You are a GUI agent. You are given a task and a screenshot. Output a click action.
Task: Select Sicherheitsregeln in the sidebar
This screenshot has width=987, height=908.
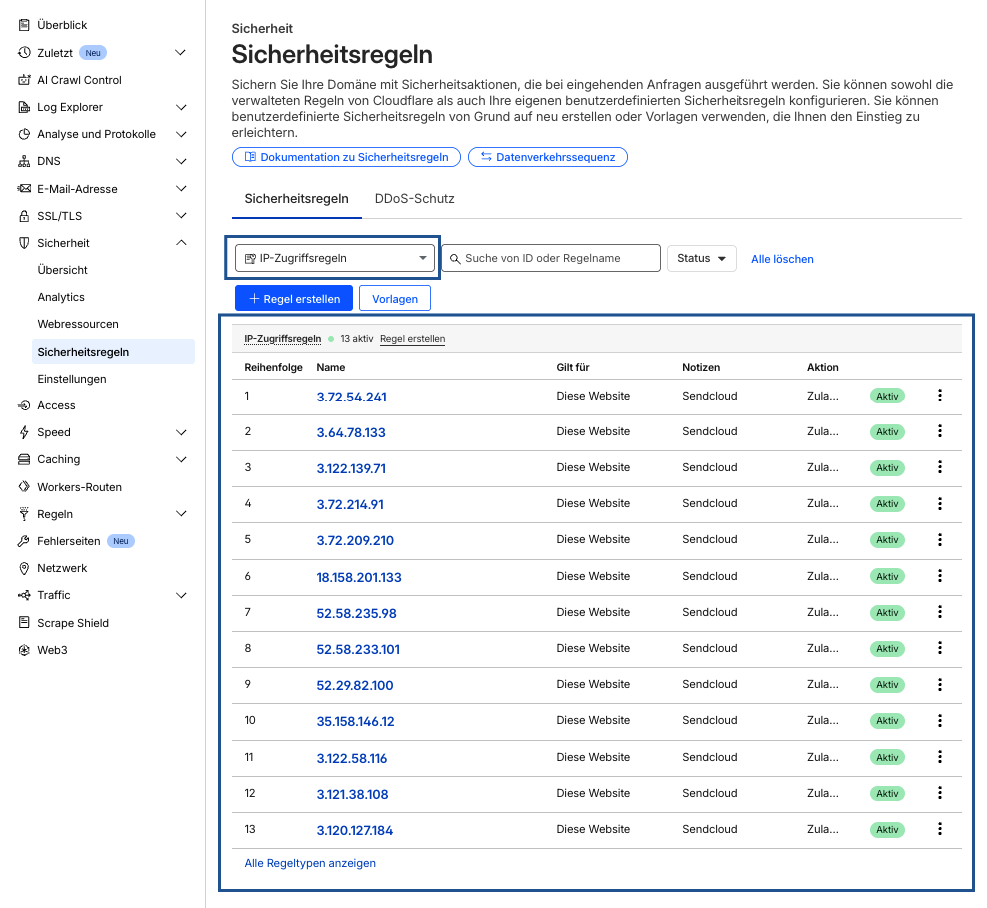(113, 352)
